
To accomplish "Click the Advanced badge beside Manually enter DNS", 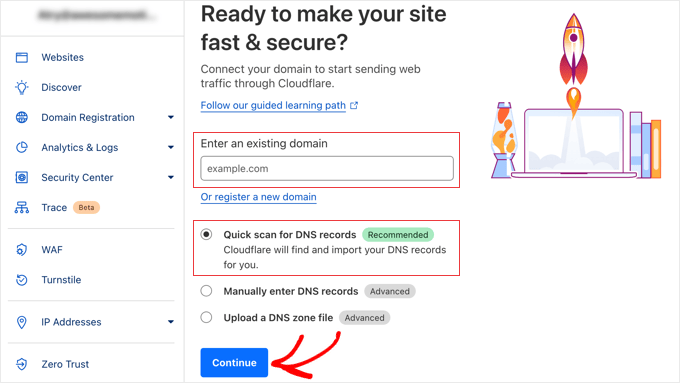I will coord(389,291).
